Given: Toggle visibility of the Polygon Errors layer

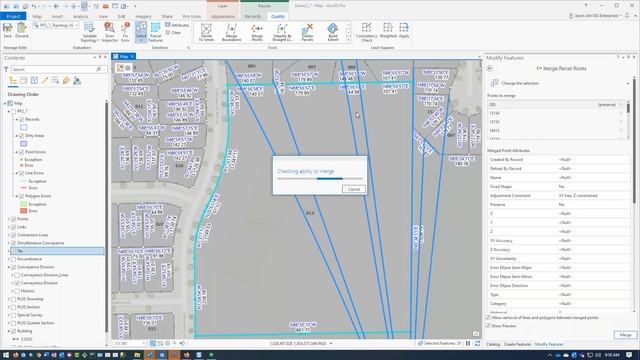Looking at the screenshot, I should pyautogui.click(x=22, y=196).
